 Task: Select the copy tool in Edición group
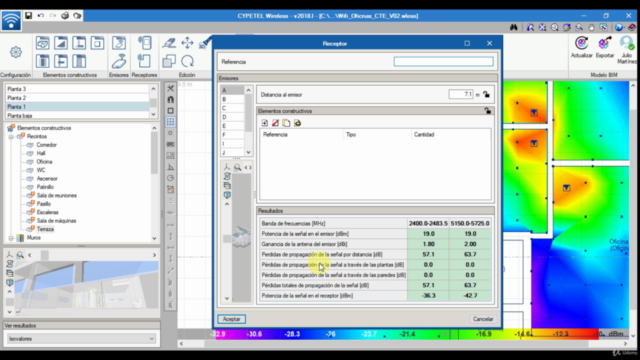(169, 61)
